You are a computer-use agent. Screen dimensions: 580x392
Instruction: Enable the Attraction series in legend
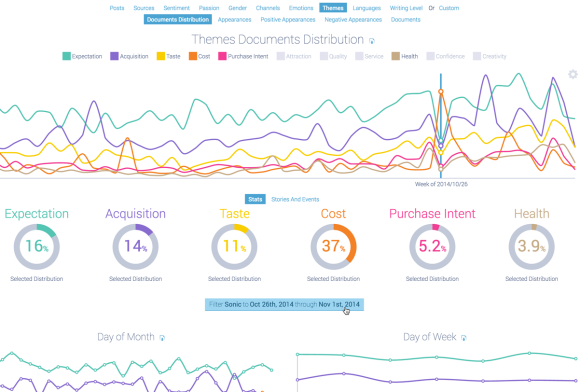[x=294, y=56]
